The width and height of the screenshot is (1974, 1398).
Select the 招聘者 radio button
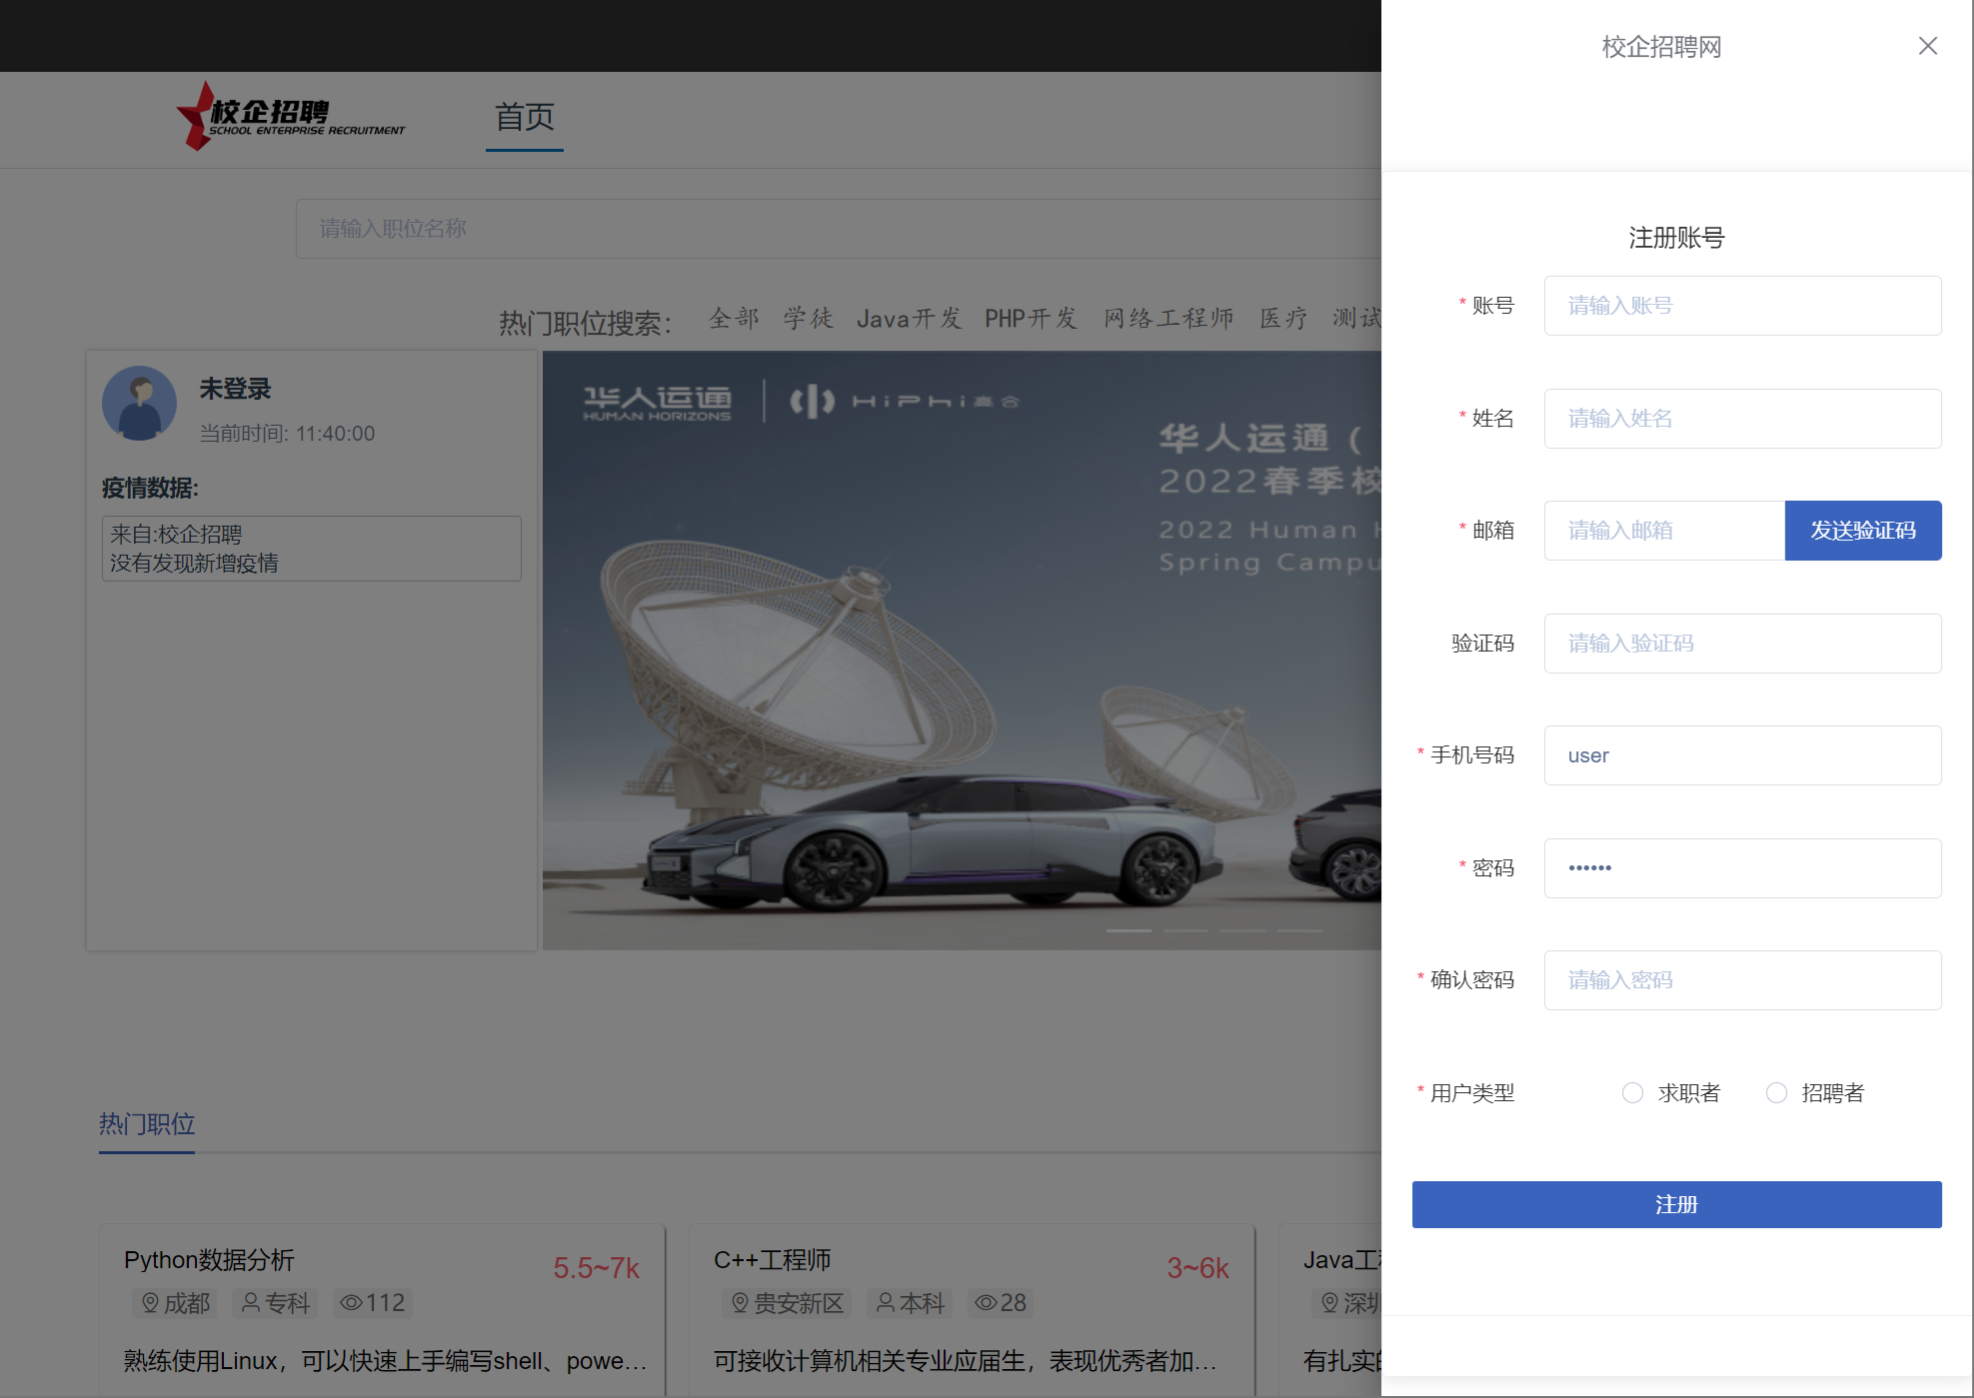(x=1776, y=1093)
